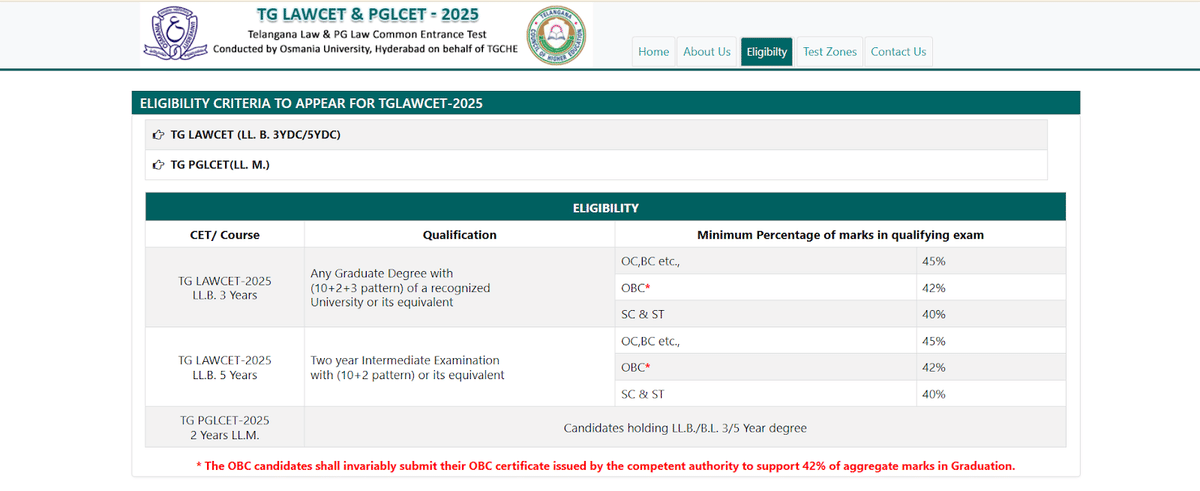This screenshot has height=491, width=1200.
Task: Click the red OBC certificate footnote
Action: [x=606, y=466]
